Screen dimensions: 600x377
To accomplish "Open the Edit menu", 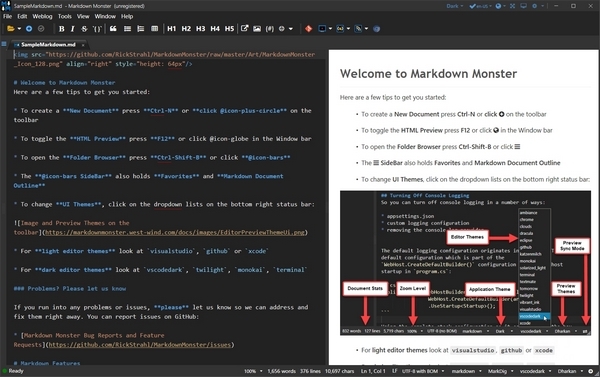I will [22, 16].
